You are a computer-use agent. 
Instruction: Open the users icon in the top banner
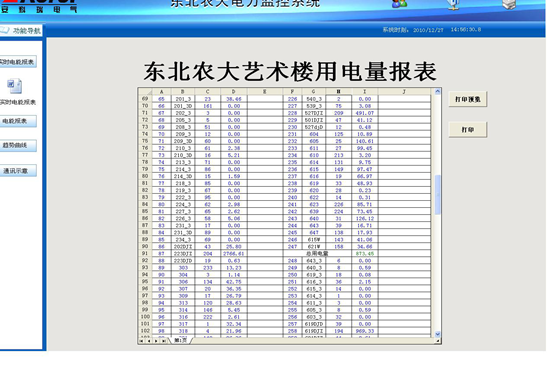(x=399, y=4)
